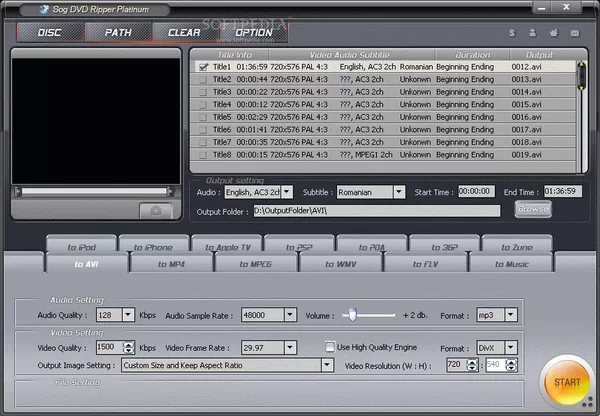Click the End Time field
600x416 pixels.
tap(563, 191)
